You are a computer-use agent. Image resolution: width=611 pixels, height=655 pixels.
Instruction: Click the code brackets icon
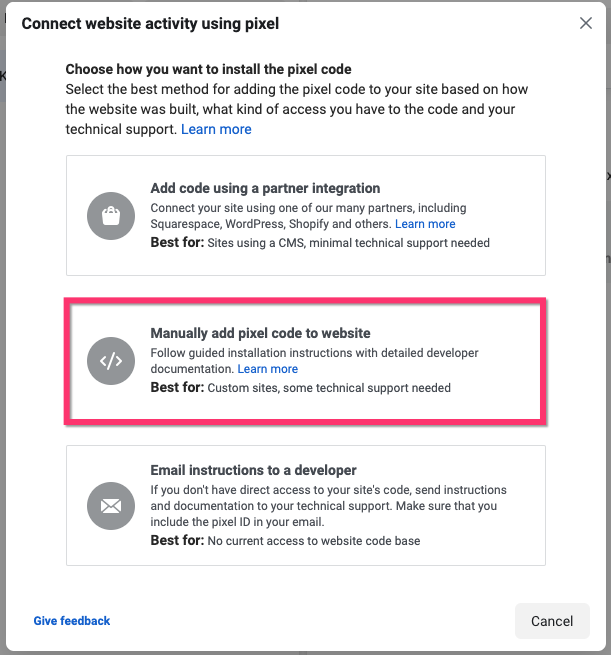pos(111,361)
